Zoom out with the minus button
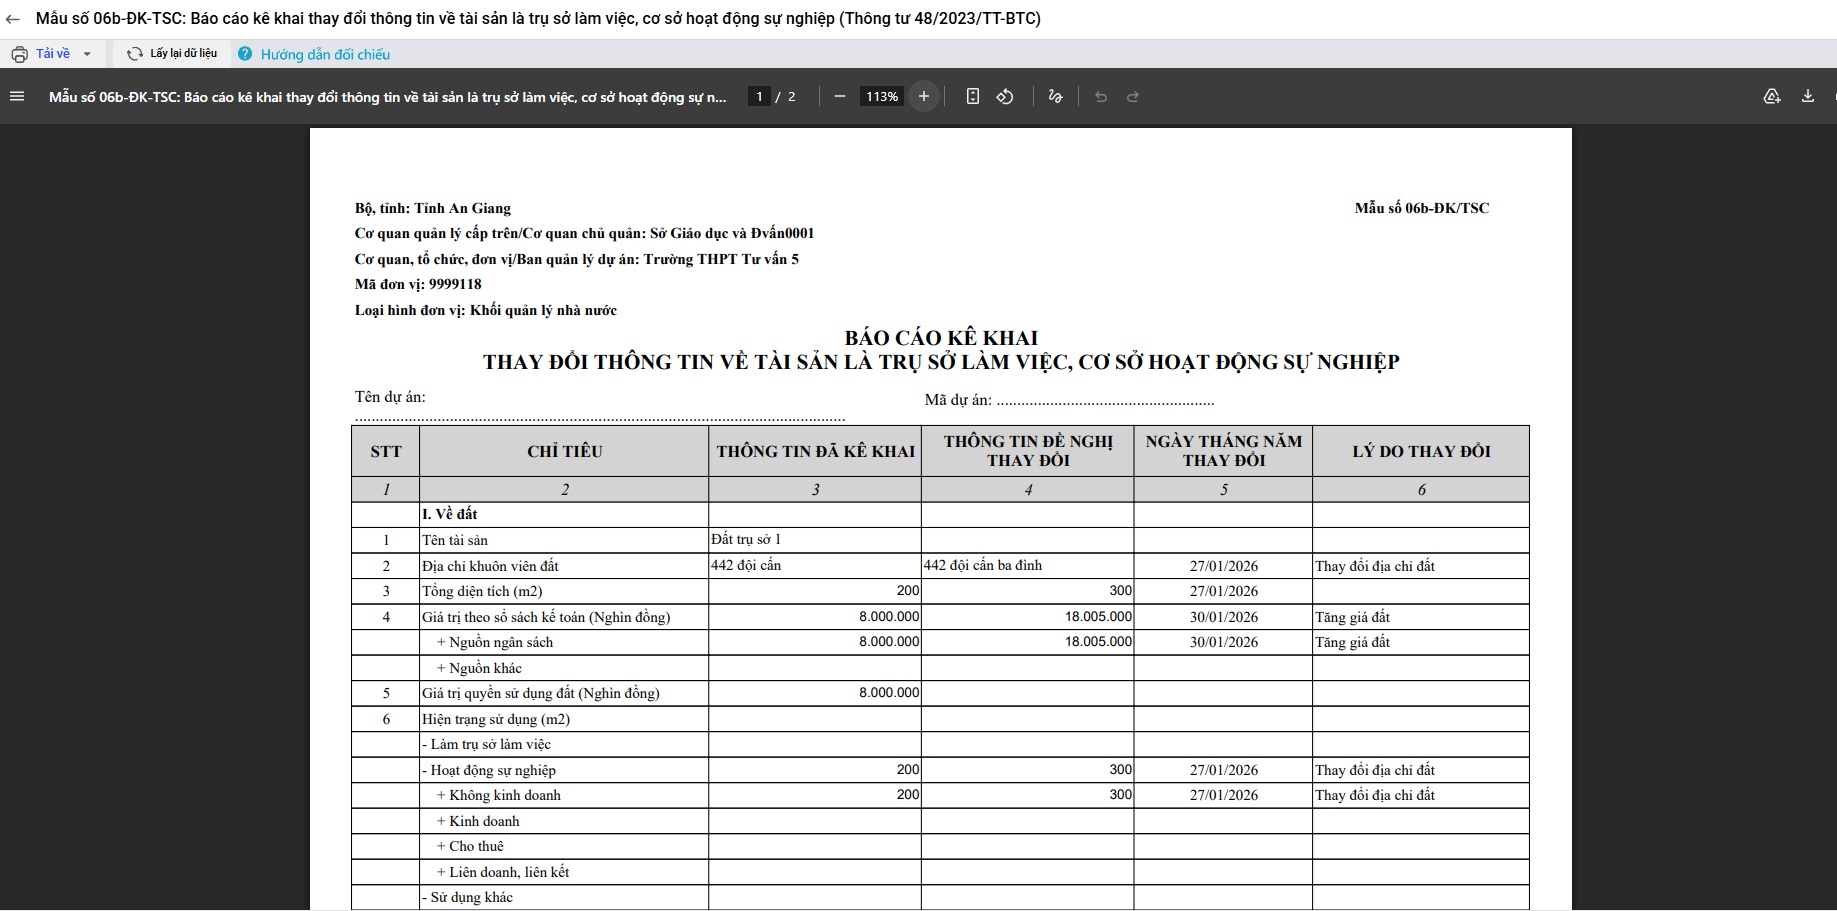The height and width of the screenshot is (911, 1837). tap(840, 97)
